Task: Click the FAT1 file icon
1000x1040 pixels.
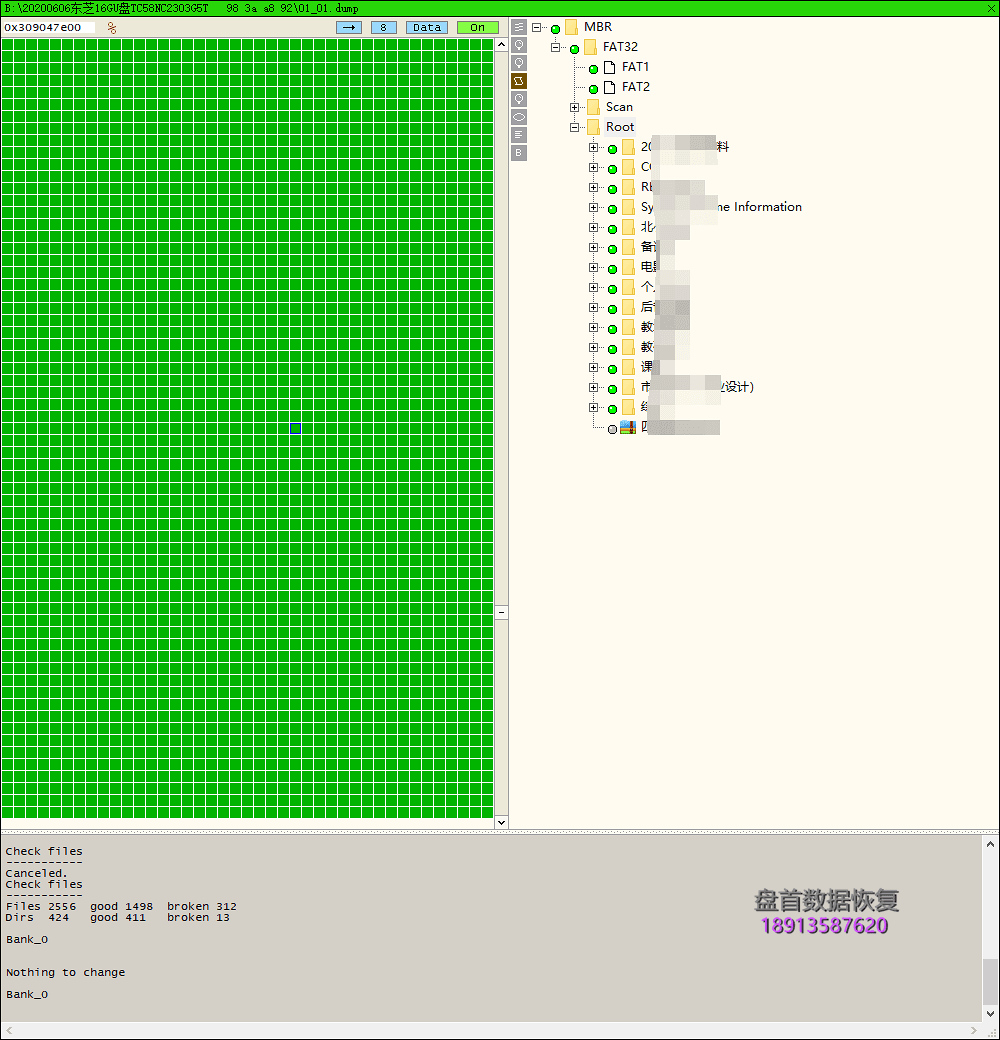Action: pos(609,67)
